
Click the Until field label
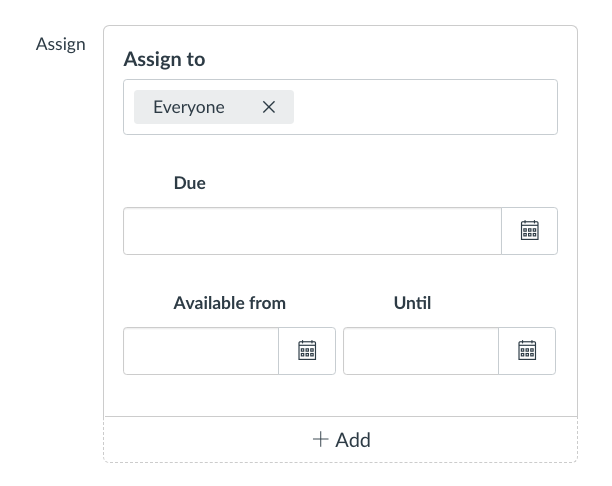(x=412, y=303)
